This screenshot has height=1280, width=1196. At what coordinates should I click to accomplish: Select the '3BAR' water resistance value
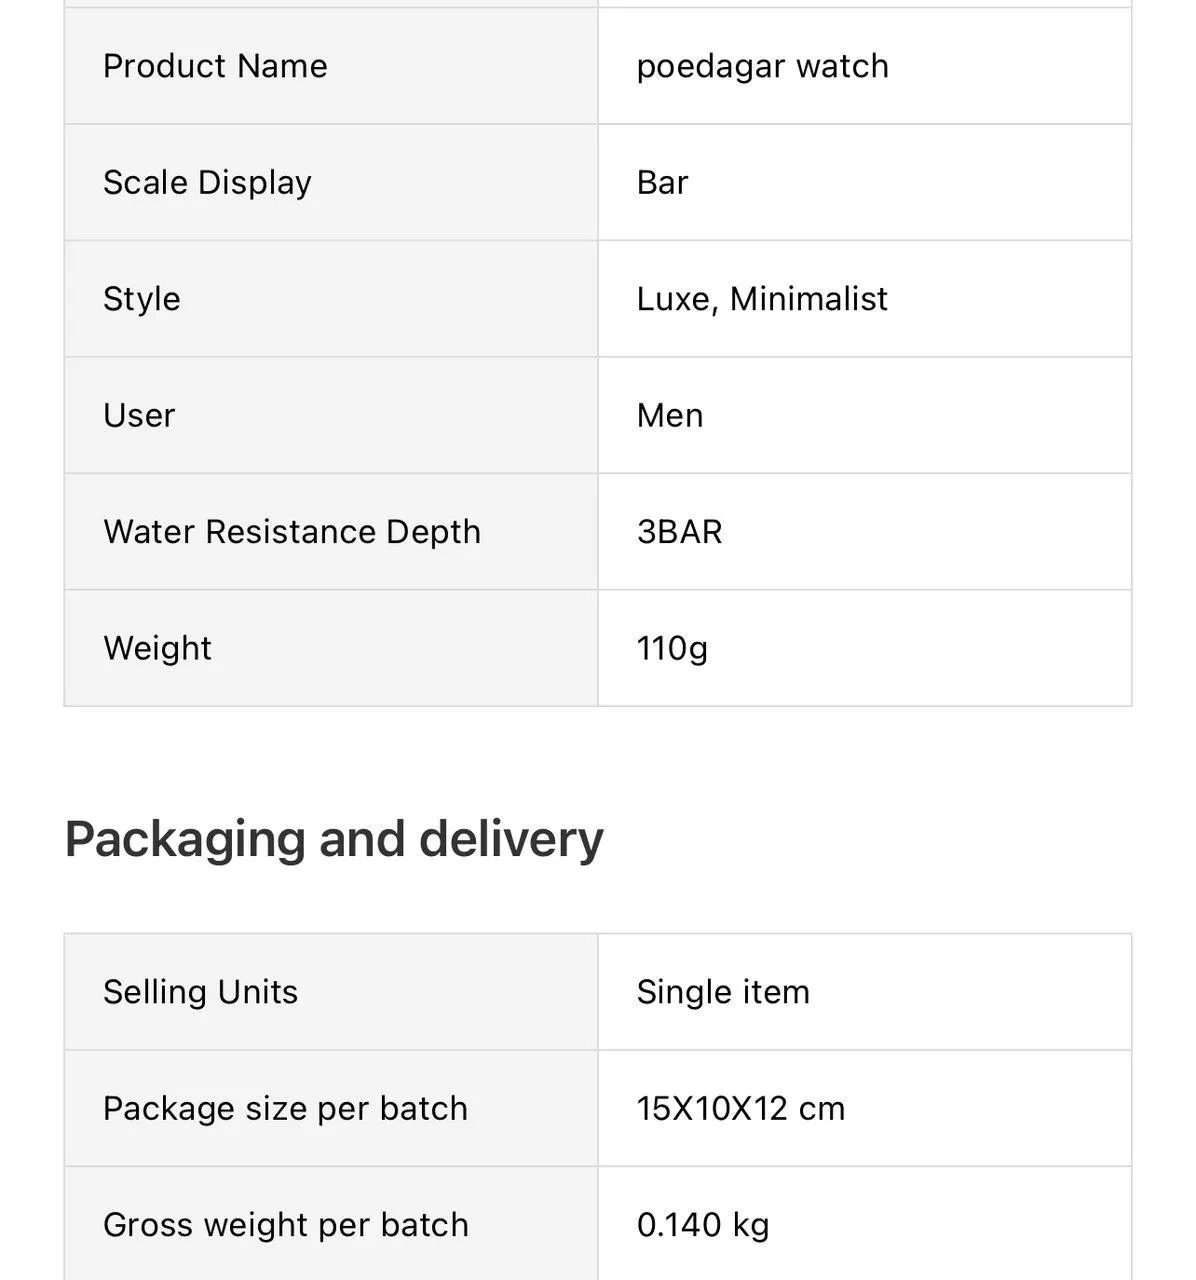(x=679, y=532)
